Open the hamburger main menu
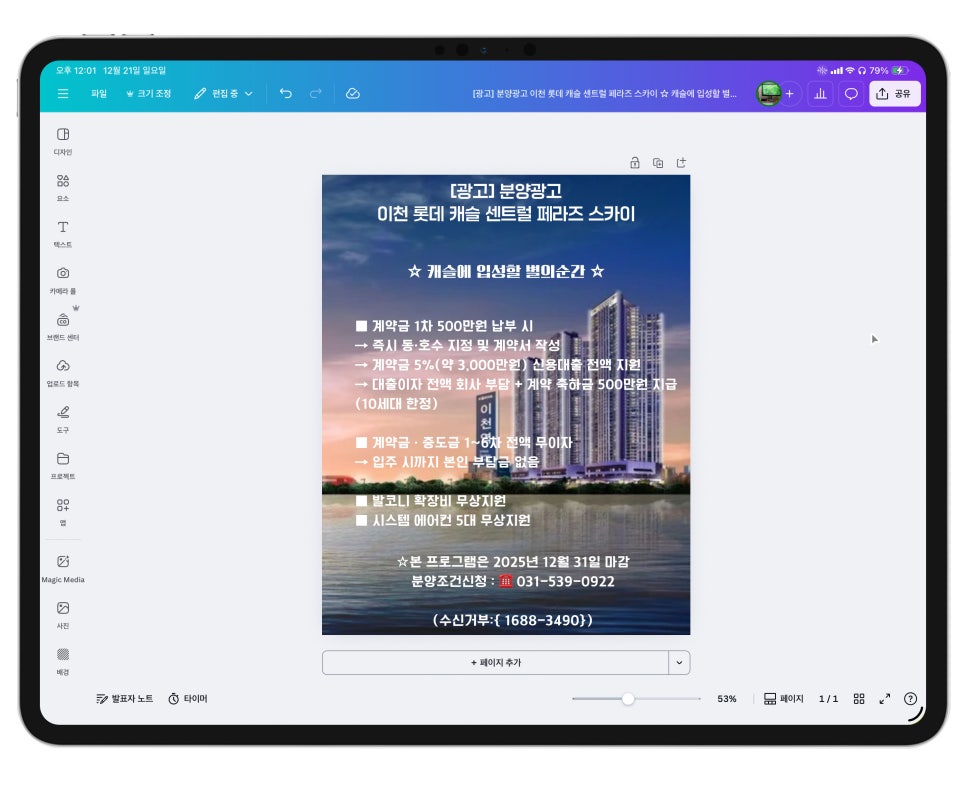 point(63,94)
